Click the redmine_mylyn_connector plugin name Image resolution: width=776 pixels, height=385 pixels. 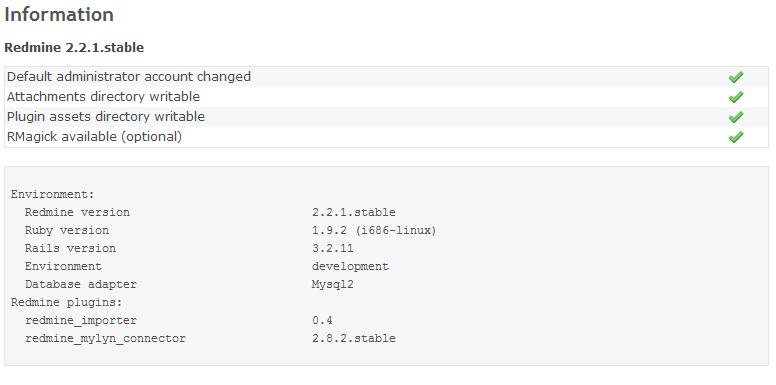(x=105, y=339)
